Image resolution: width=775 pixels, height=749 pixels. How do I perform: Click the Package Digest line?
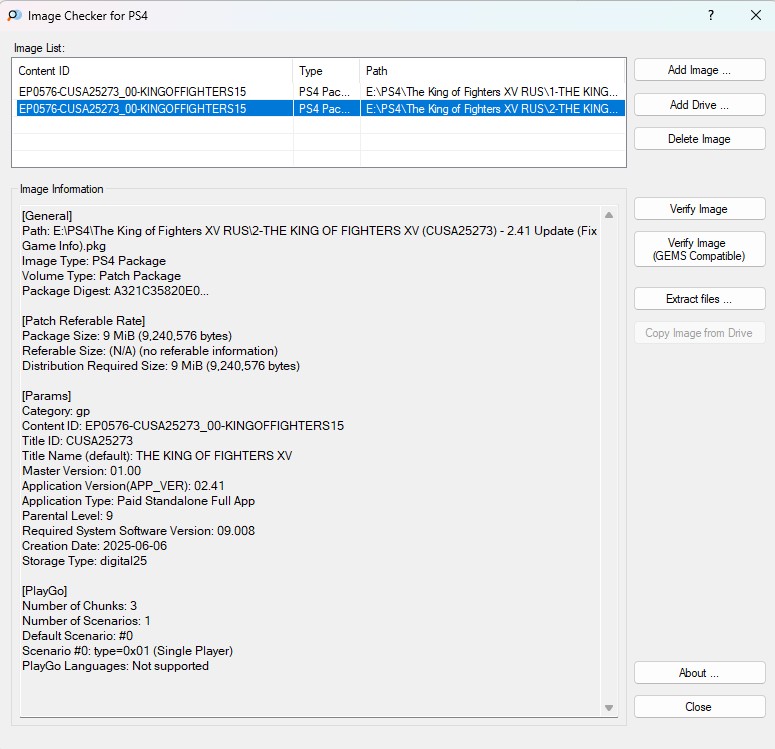pos(115,291)
